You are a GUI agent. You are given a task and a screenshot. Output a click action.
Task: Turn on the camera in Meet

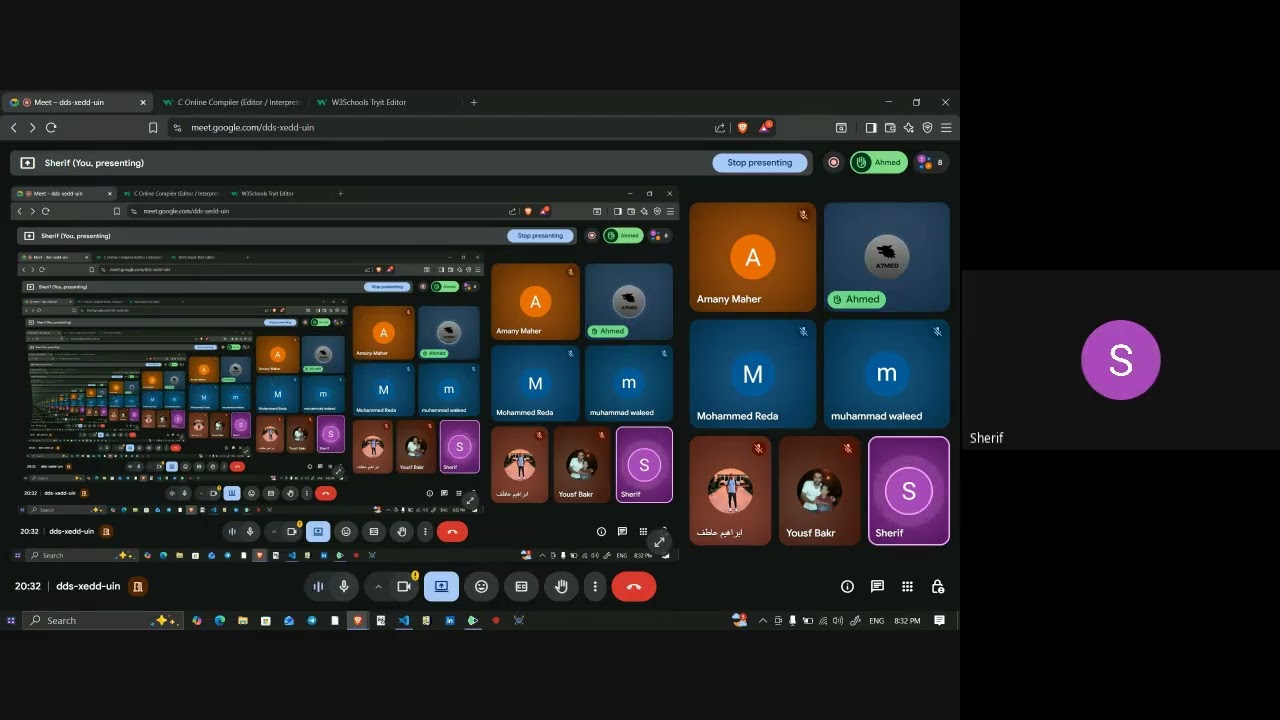click(404, 587)
